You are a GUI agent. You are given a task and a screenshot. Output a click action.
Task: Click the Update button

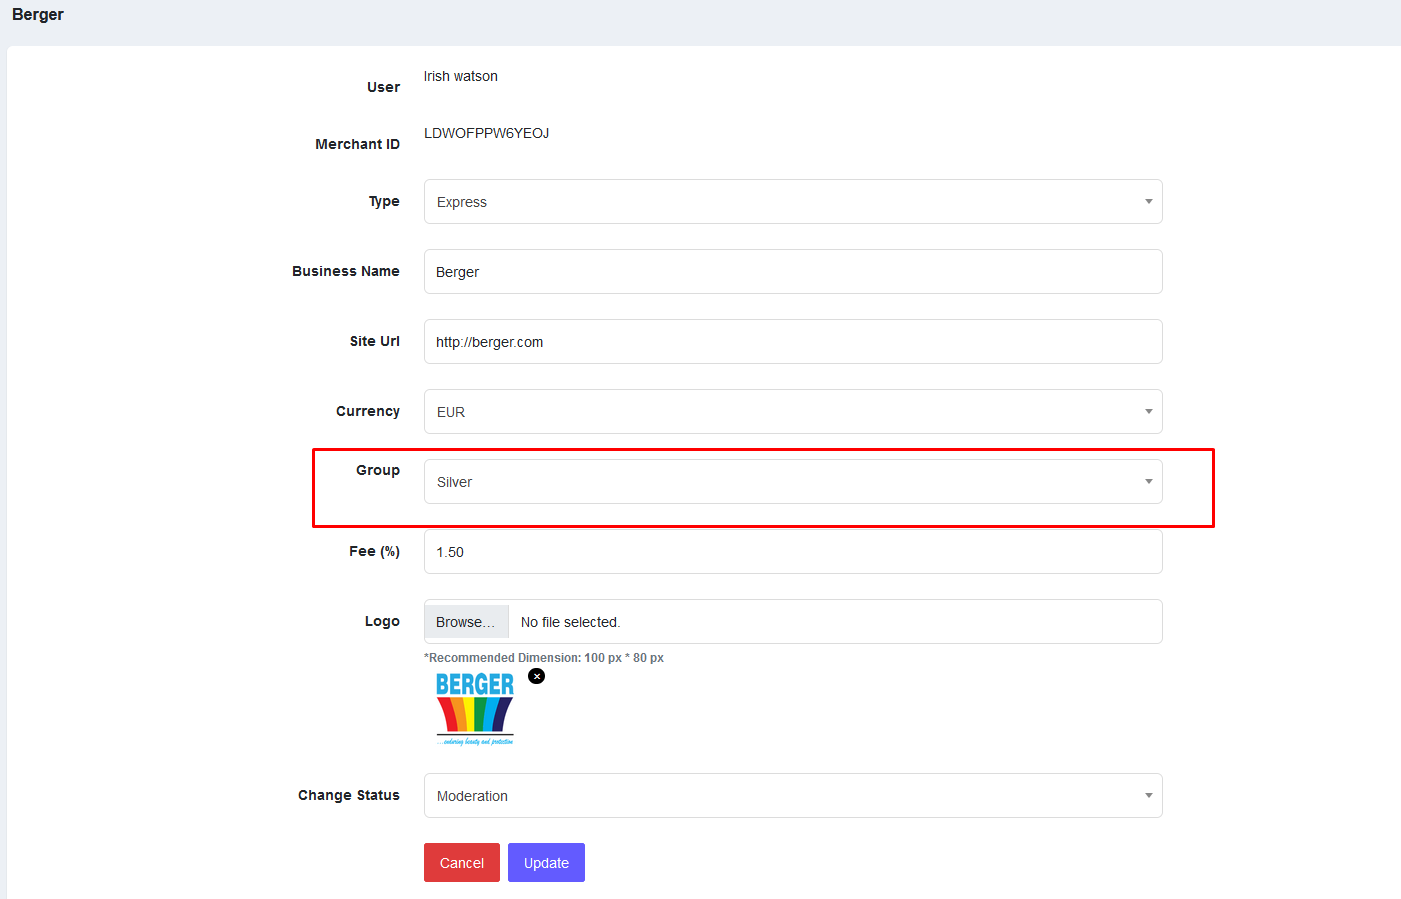(x=546, y=863)
